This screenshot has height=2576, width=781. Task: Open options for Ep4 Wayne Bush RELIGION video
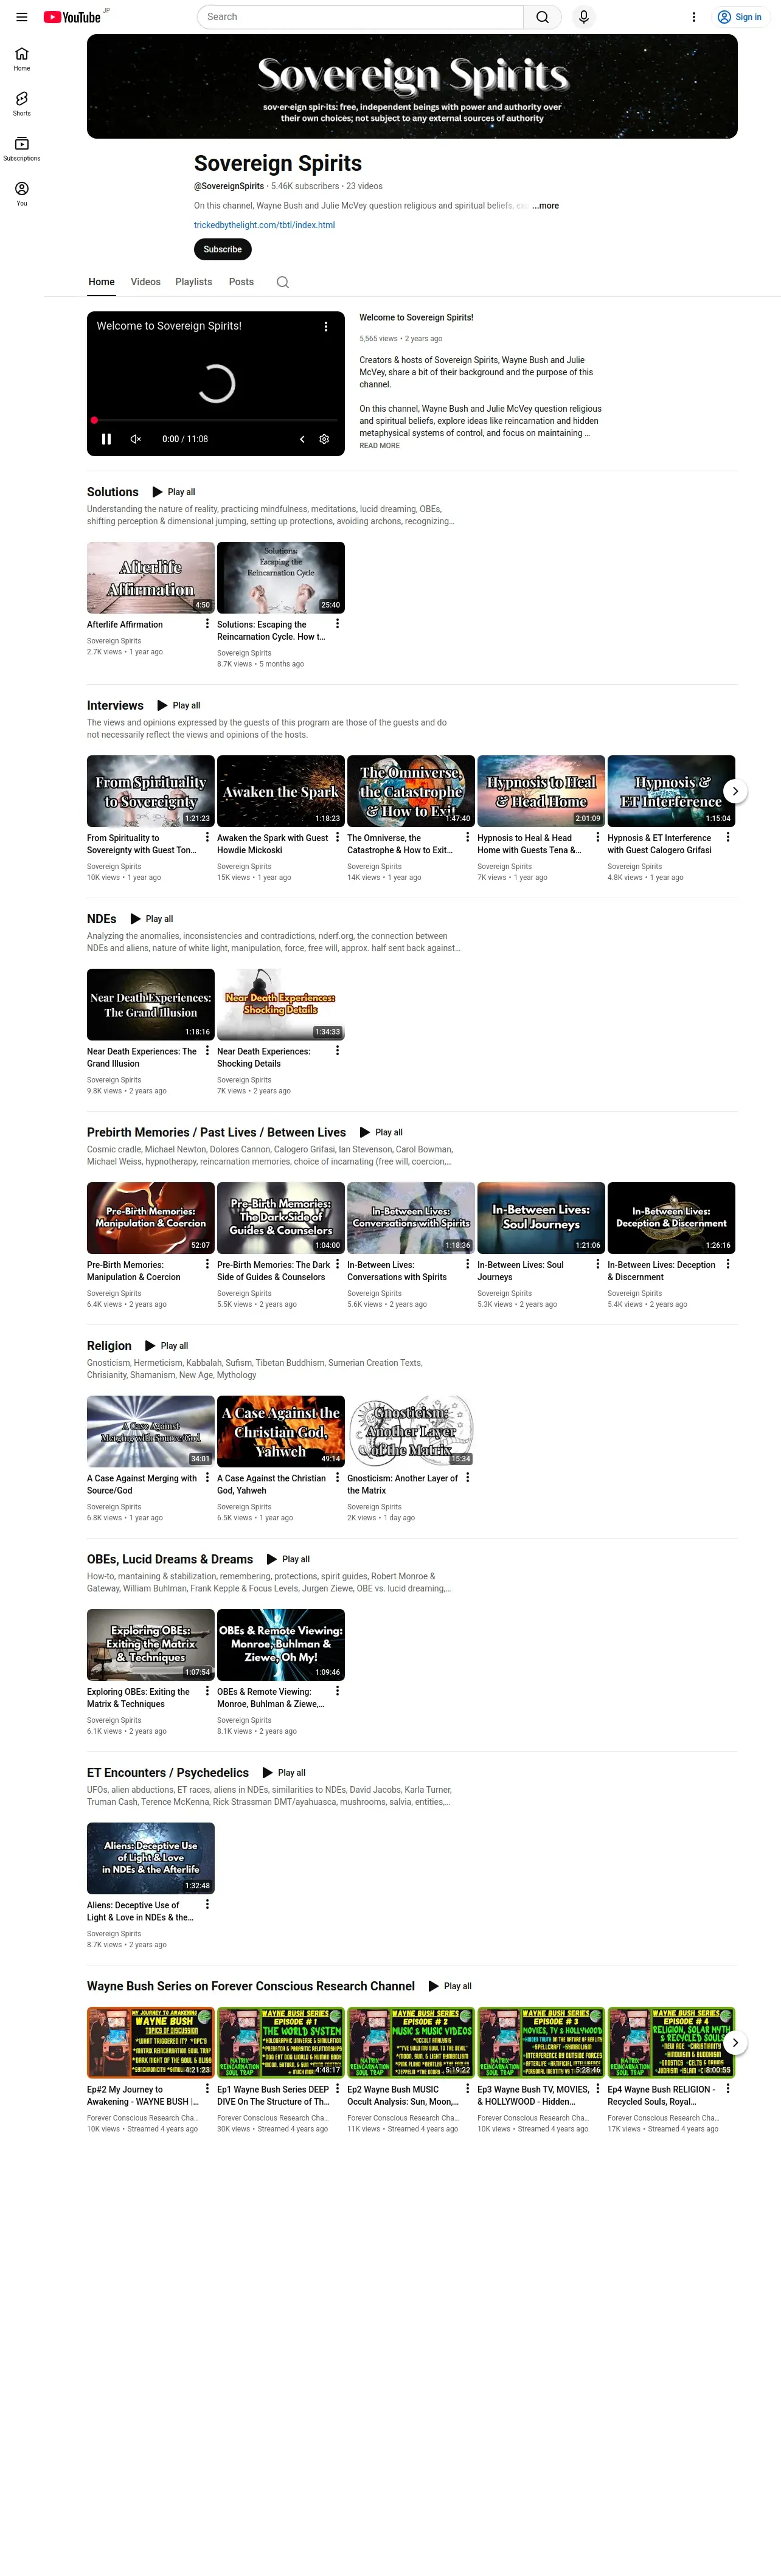(x=728, y=2088)
